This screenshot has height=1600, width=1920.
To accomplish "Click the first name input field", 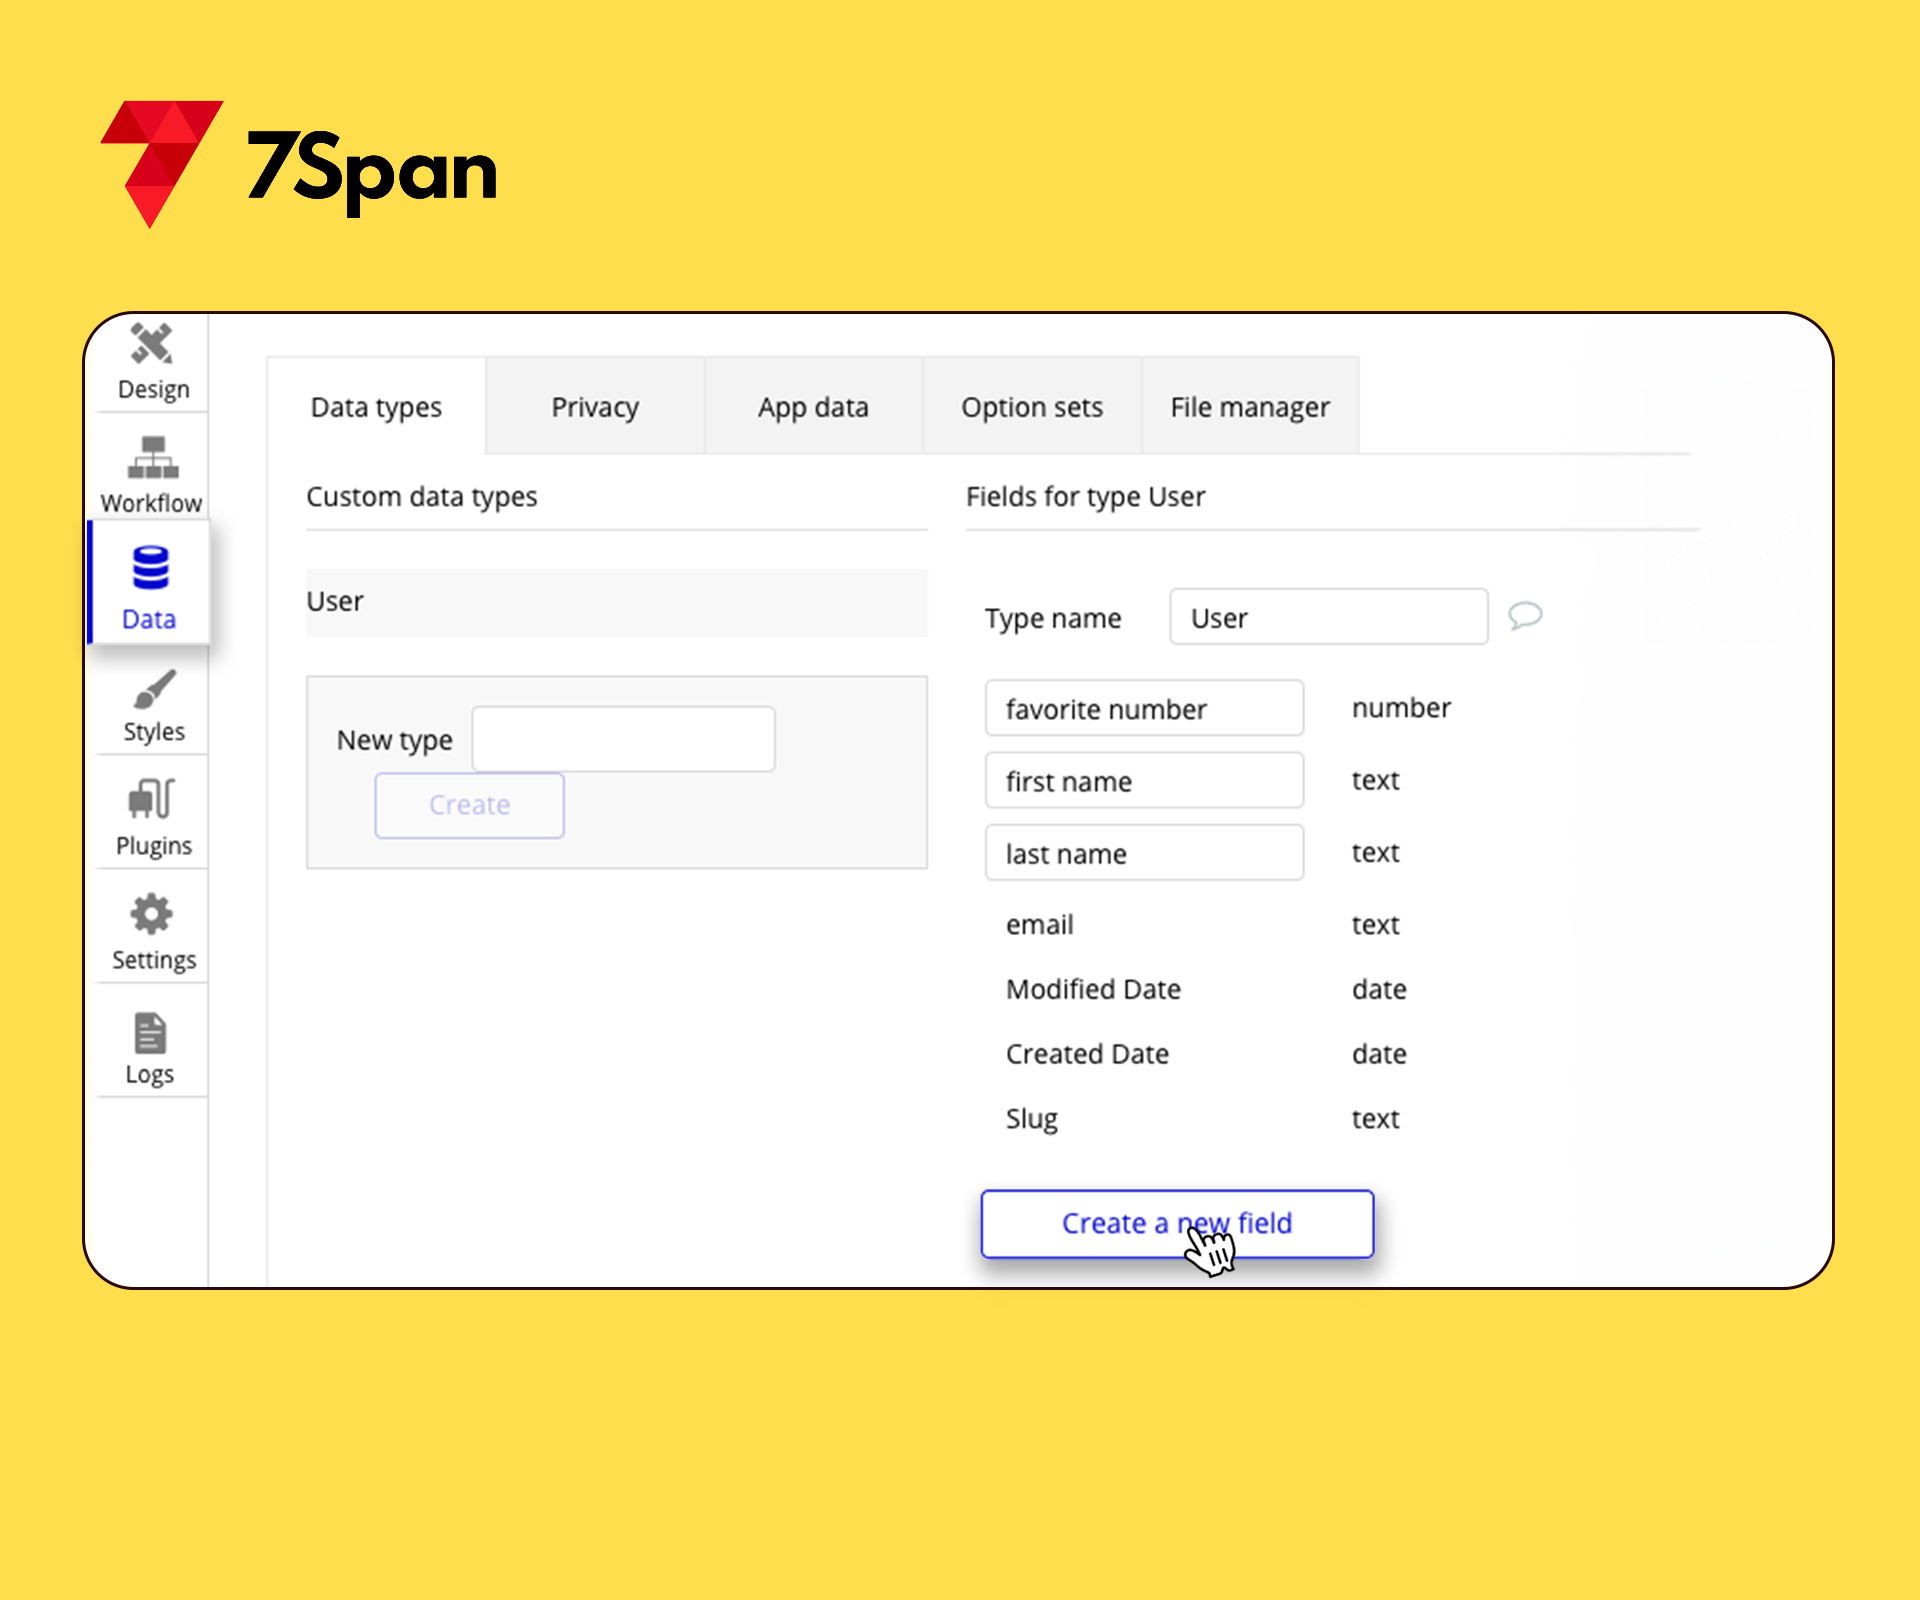I will [x=1140, y=782].
